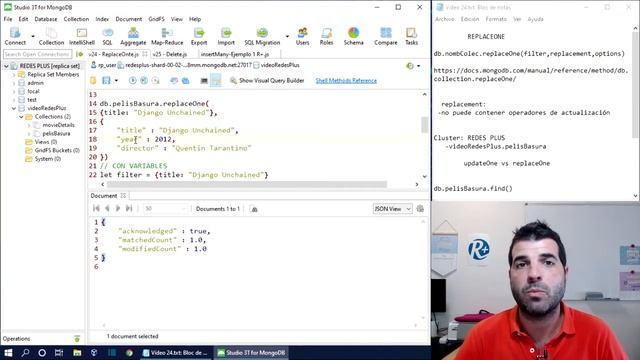This screenshot has height=360, width=640.
Task: Go to the last results page
Action: 129,208
